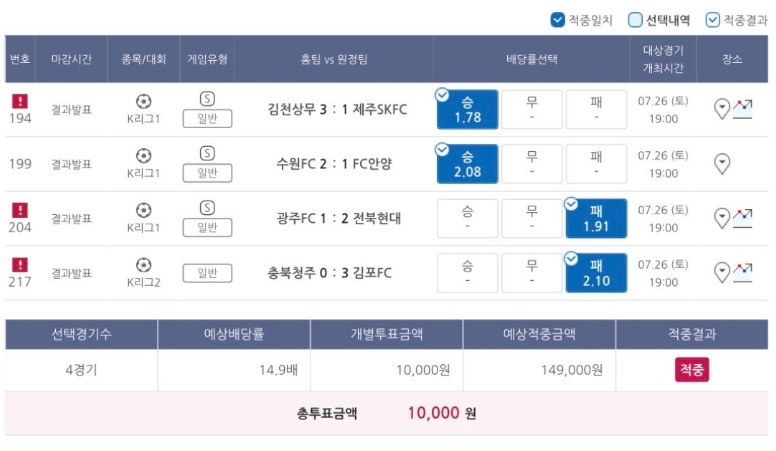Click red alert icon above number 217
Viewport: 776px width, 451px height.
(x=20, y=264)
